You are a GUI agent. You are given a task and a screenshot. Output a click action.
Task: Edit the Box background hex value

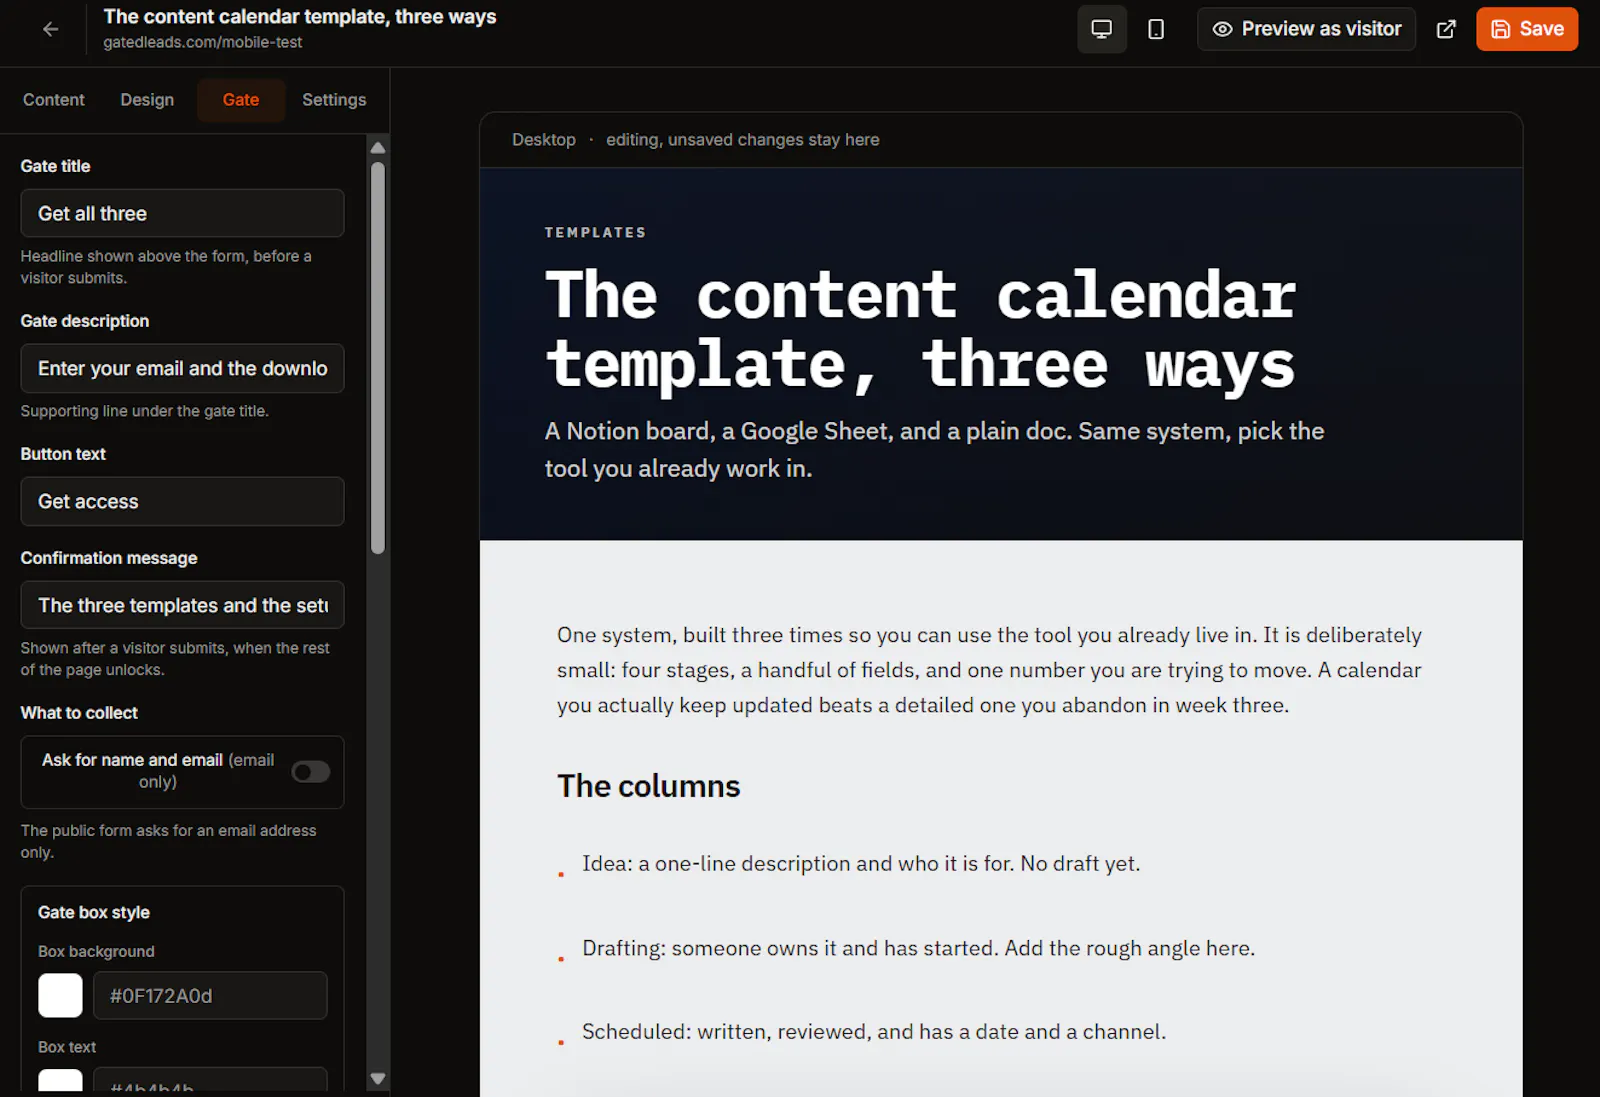point(210,996)
